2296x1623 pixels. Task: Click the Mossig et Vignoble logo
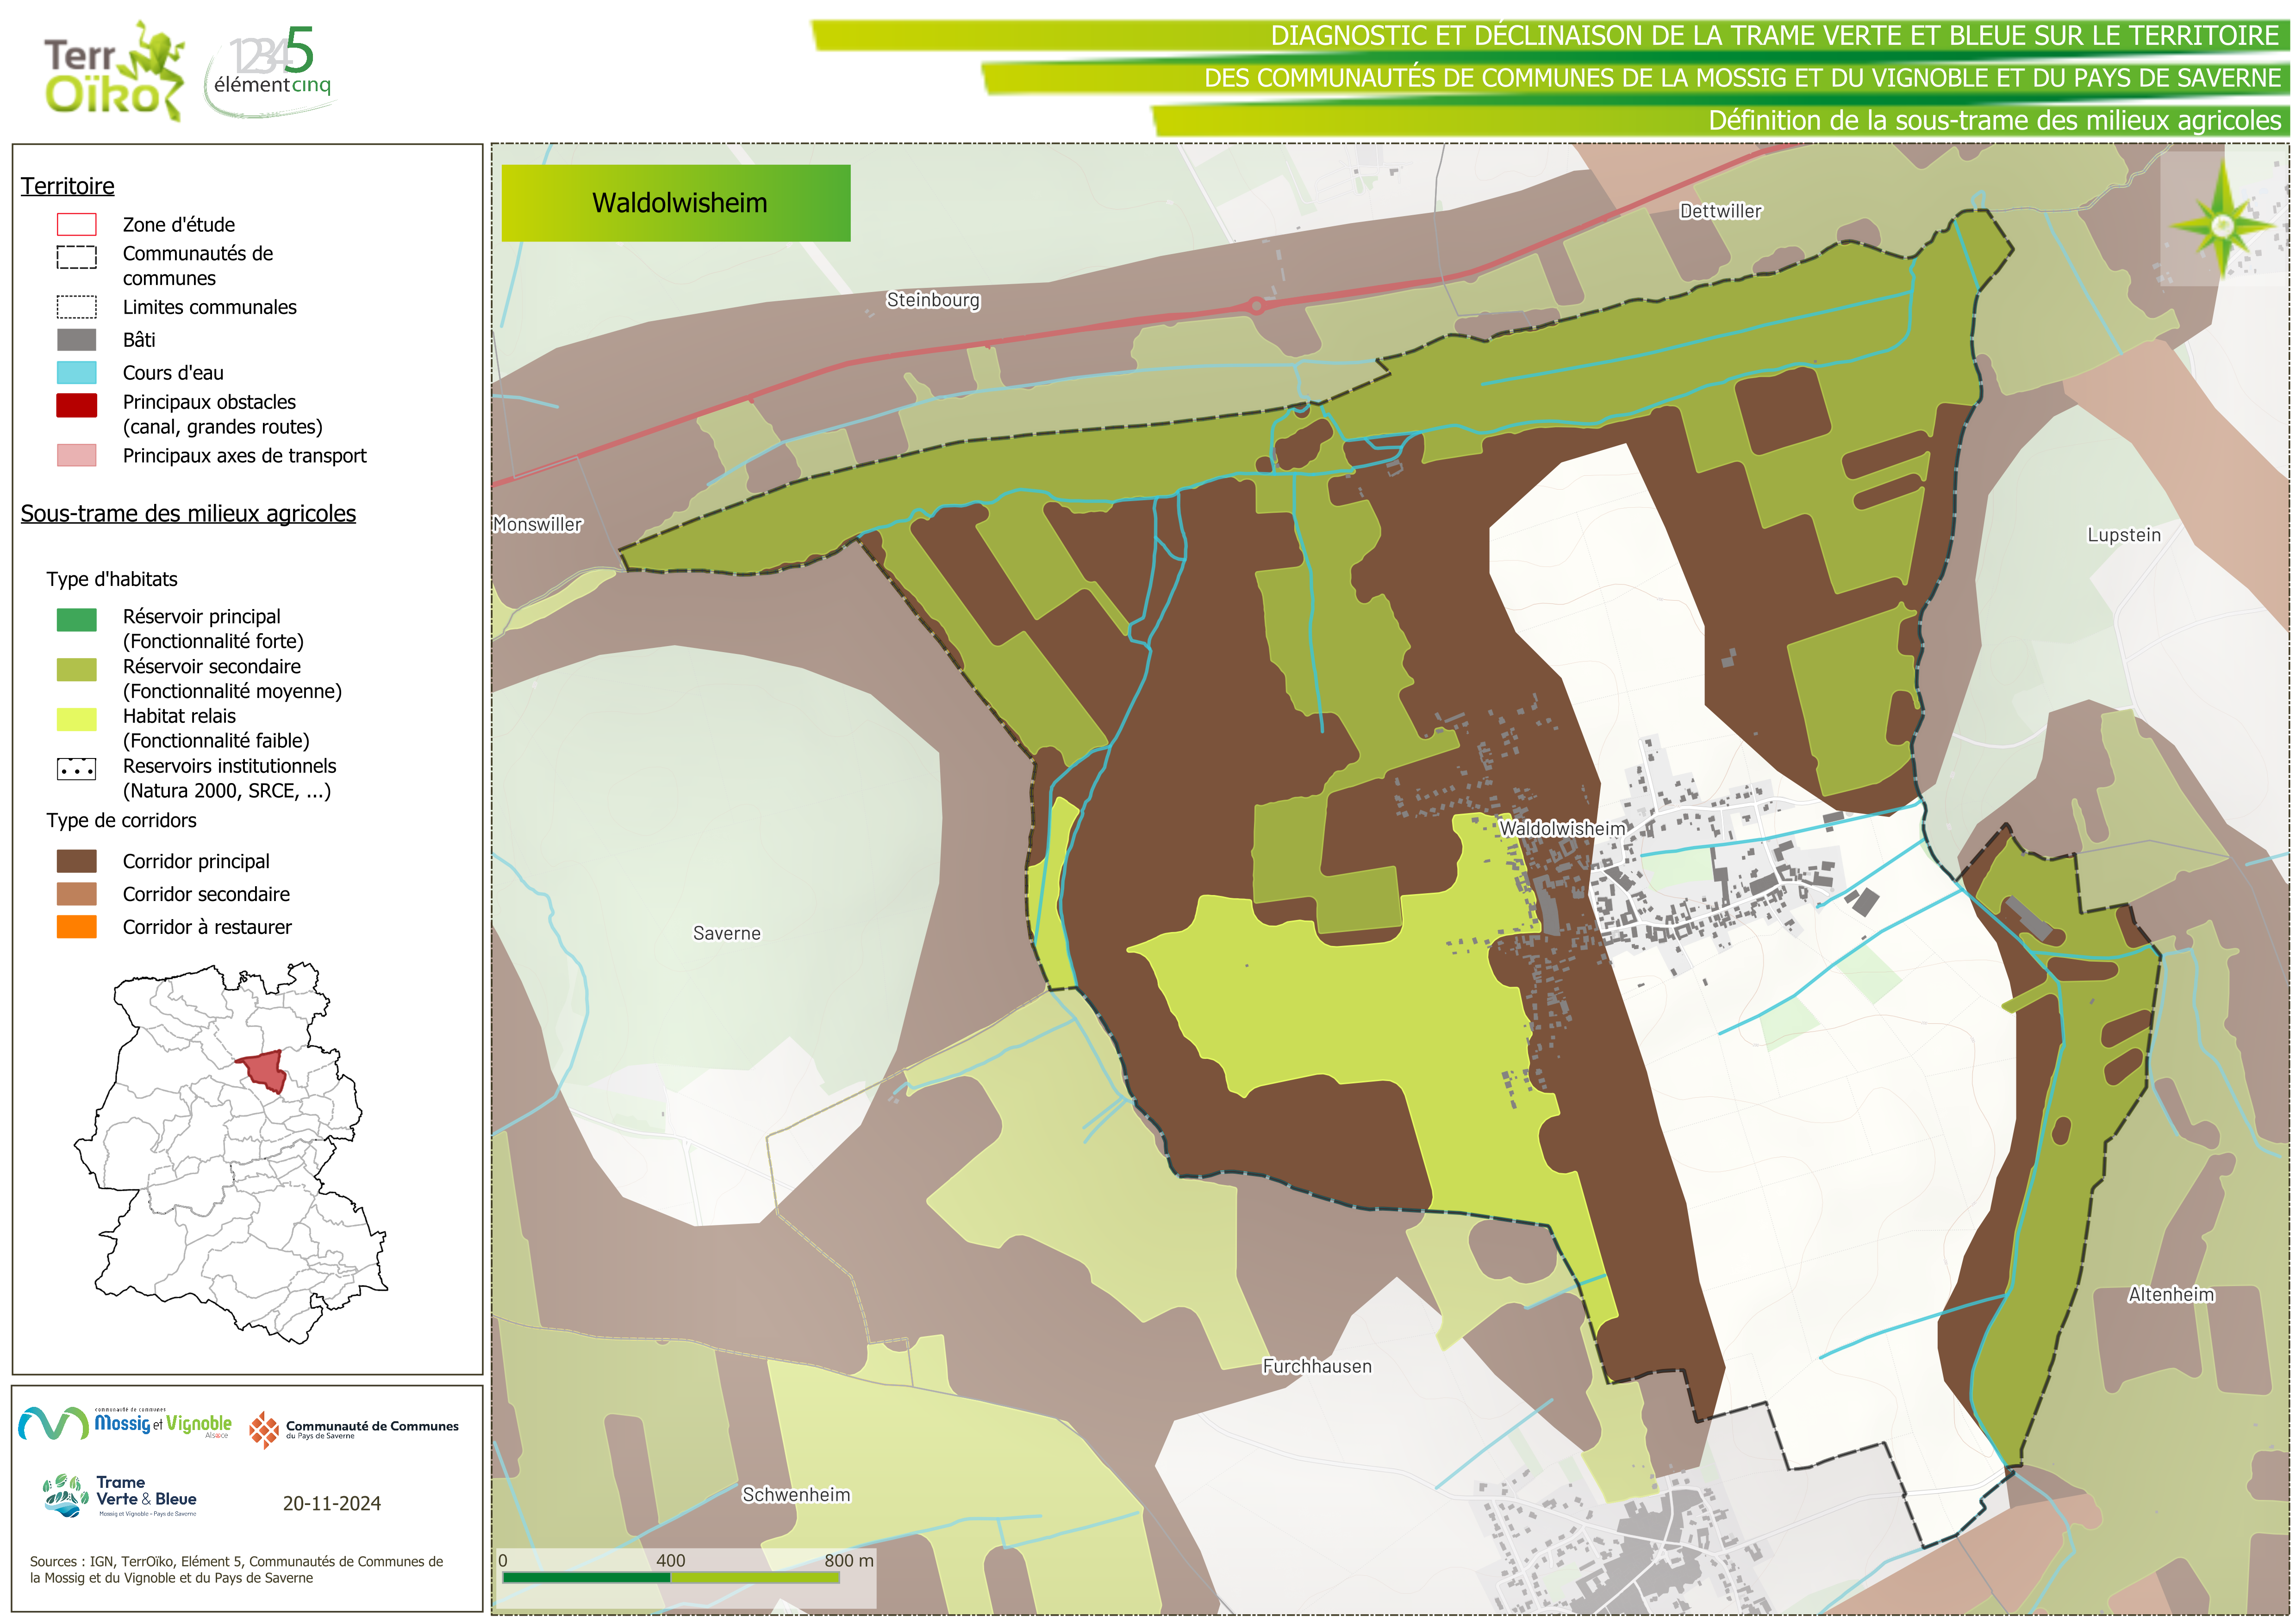click(125, 1424)
